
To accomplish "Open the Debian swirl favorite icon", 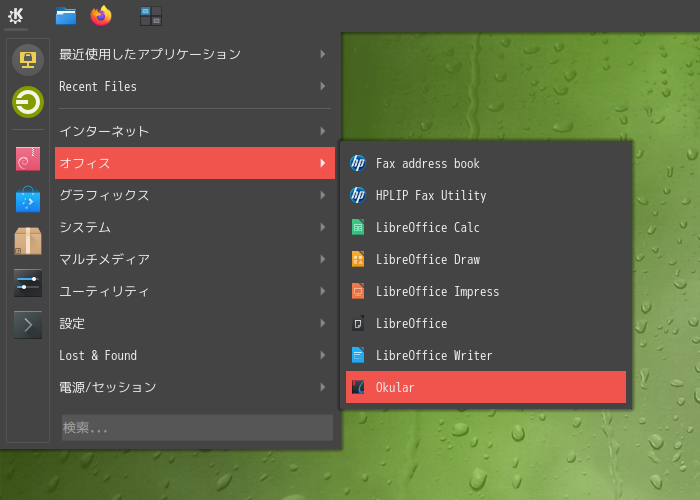I will click(x=28, y=159).
